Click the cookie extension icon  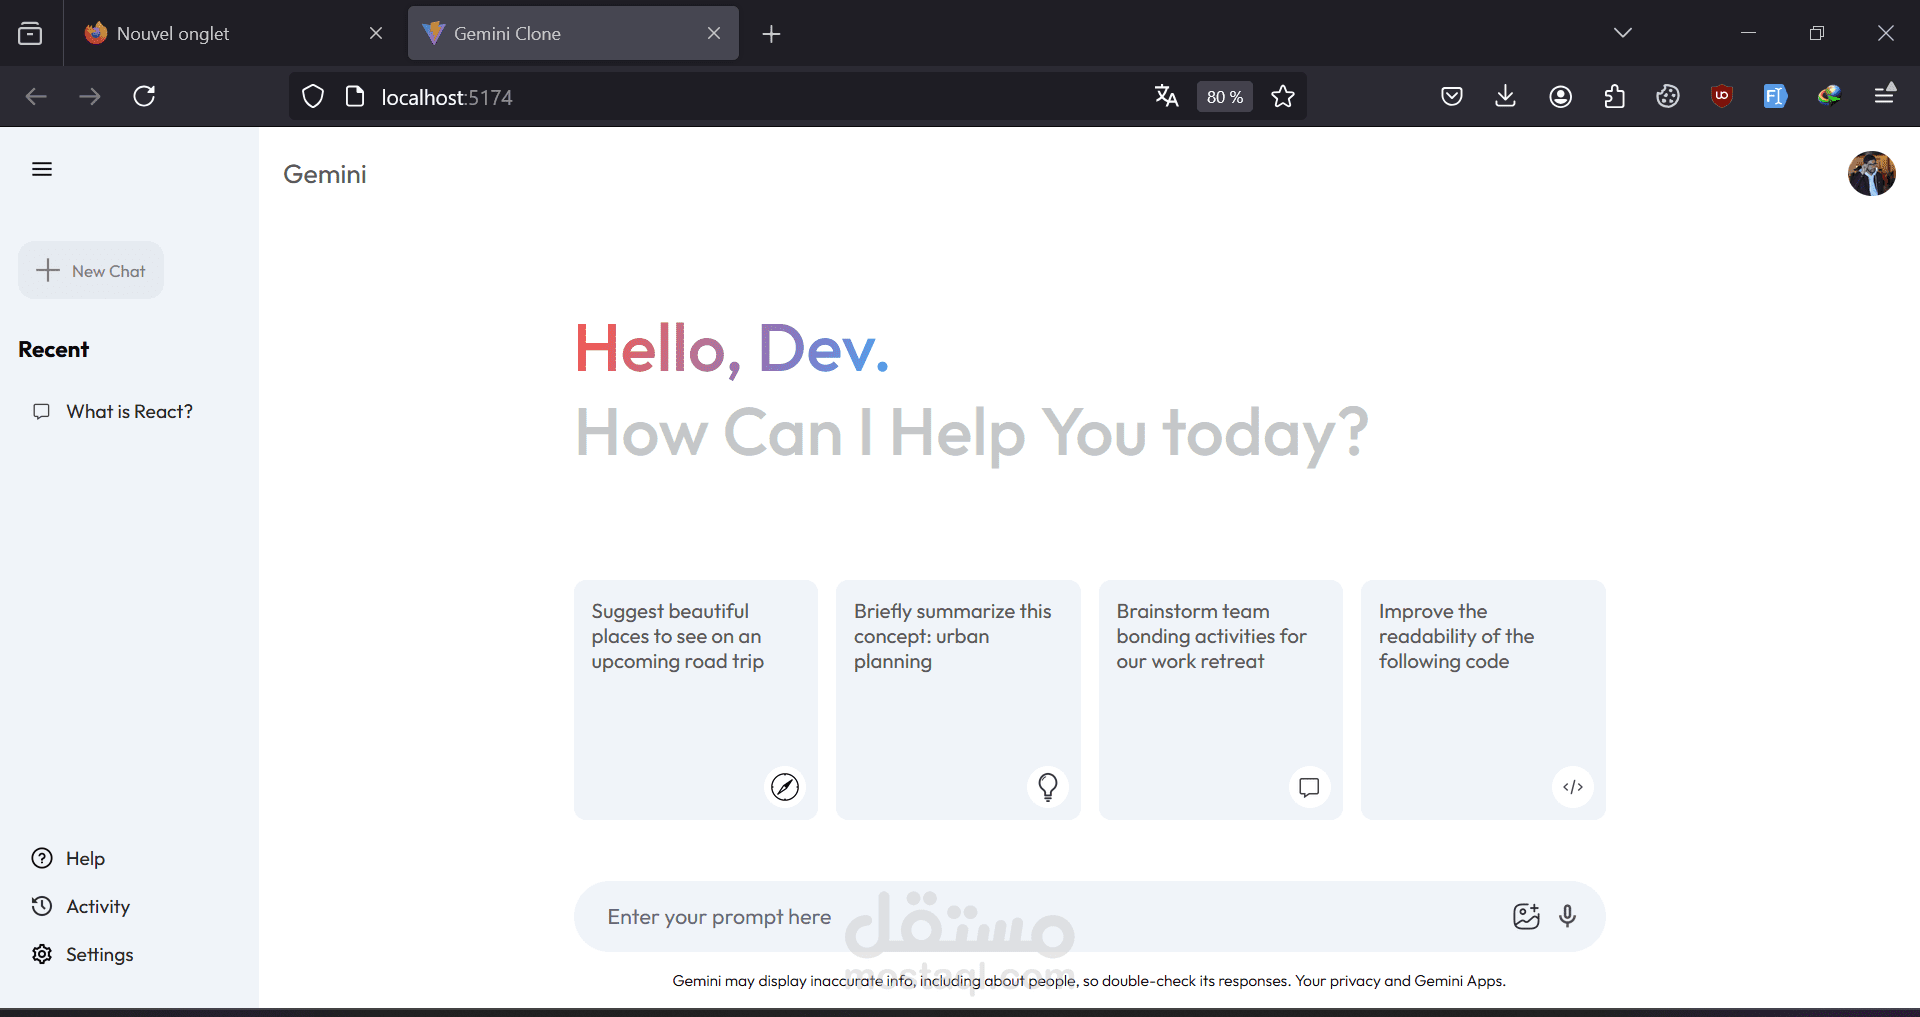(1668, 96)
